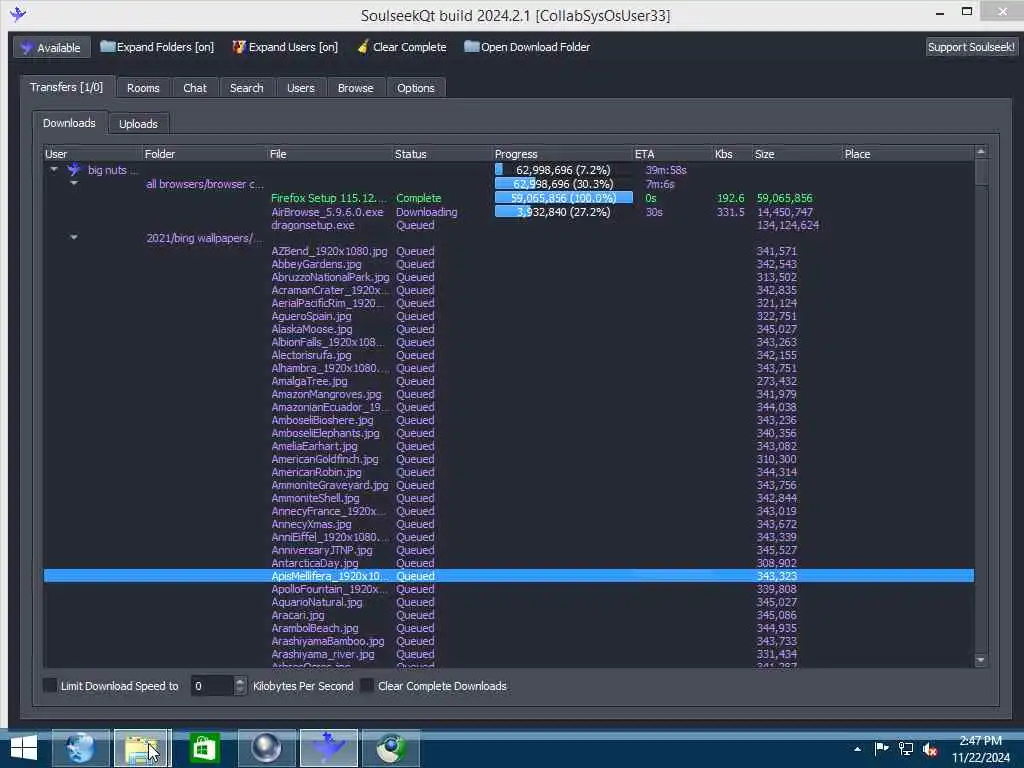The image size is (1024, 768).
Task: Open Windows Start button
Action: click(x=24, y=748)
